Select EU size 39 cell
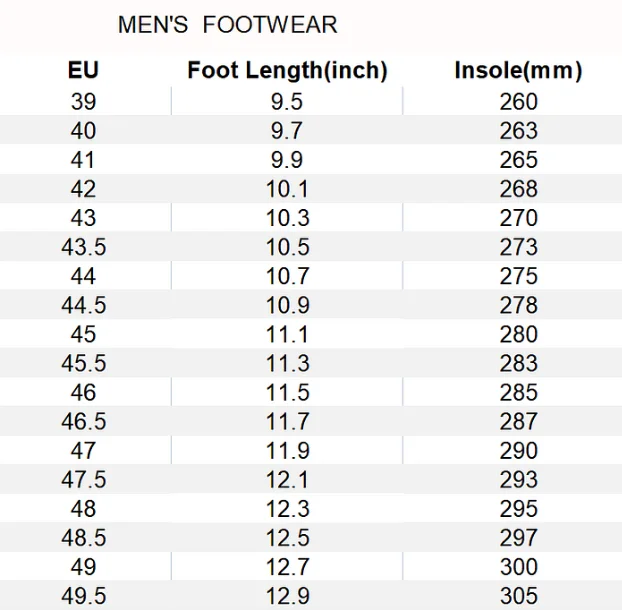The height and width of the screenshot is (610, 622). (83, 101)
